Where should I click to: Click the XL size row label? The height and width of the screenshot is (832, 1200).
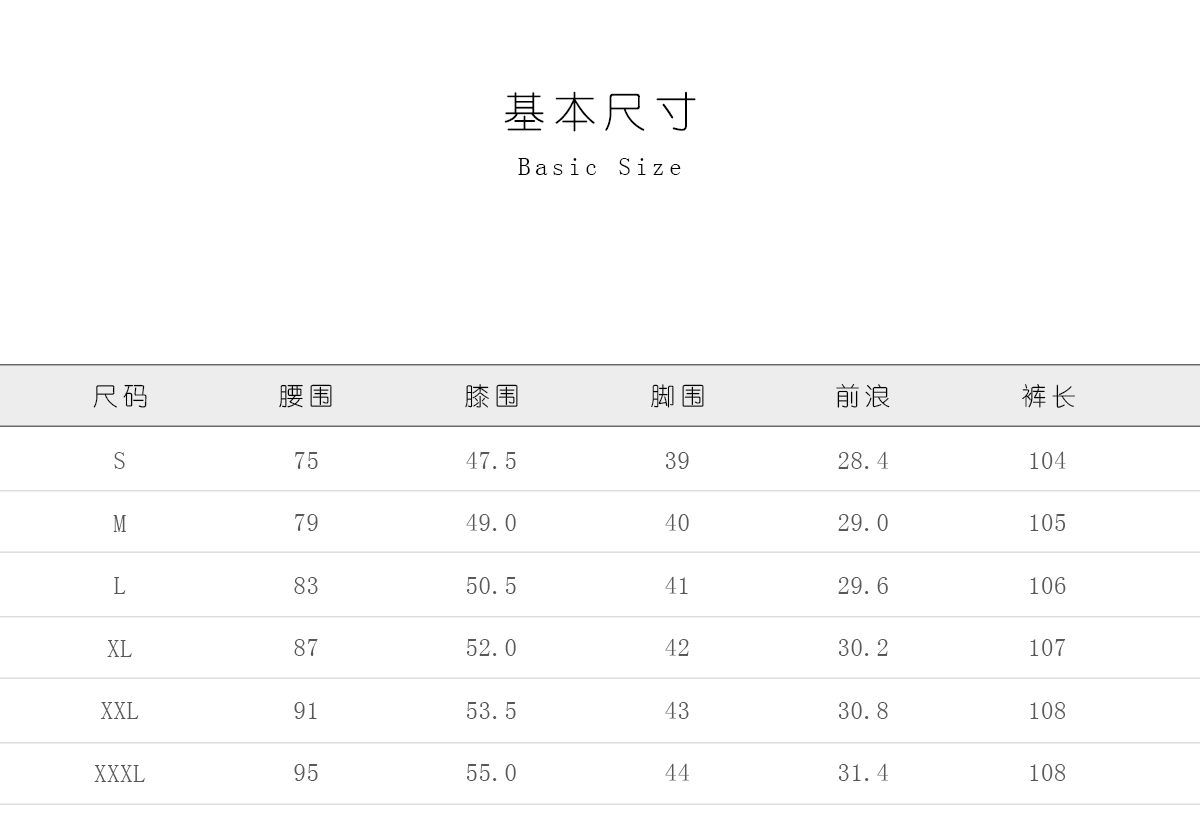coord(120,649)
